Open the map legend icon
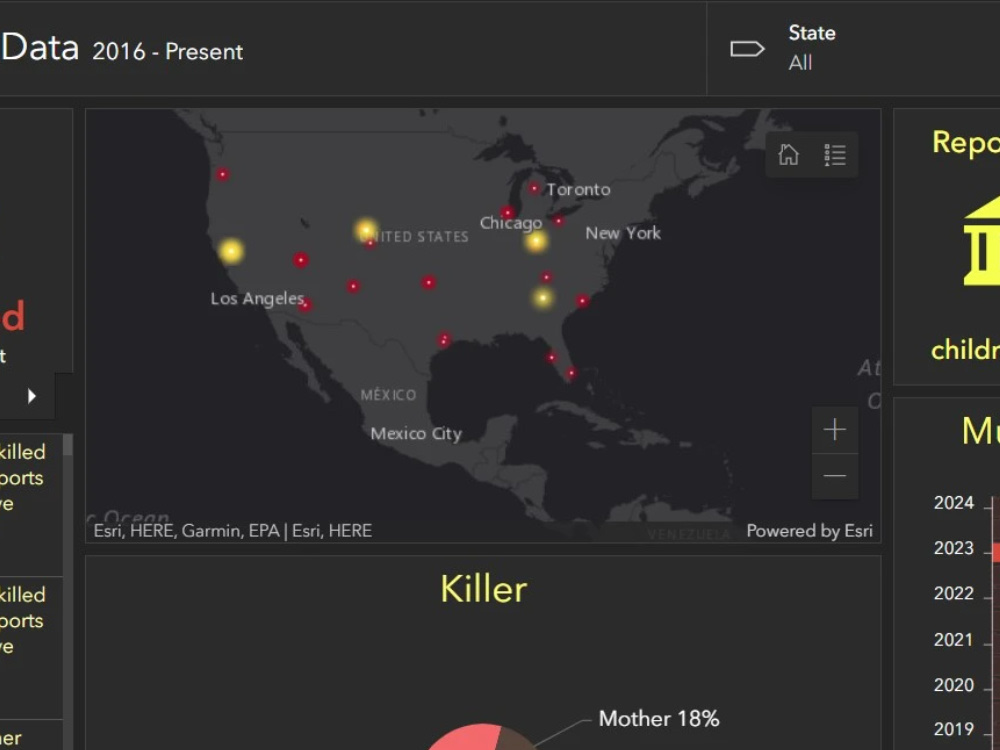This screenshot has height=750, width=1000. coord(835,154)
